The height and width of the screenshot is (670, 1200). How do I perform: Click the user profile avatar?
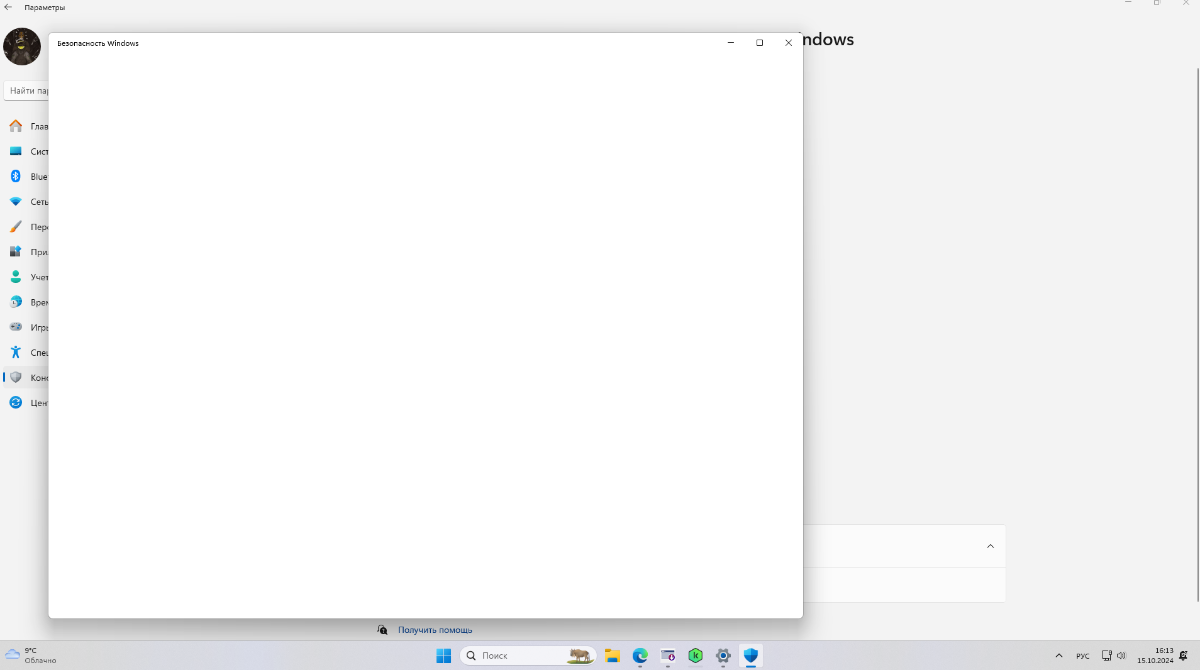click(x=22, y=46)
